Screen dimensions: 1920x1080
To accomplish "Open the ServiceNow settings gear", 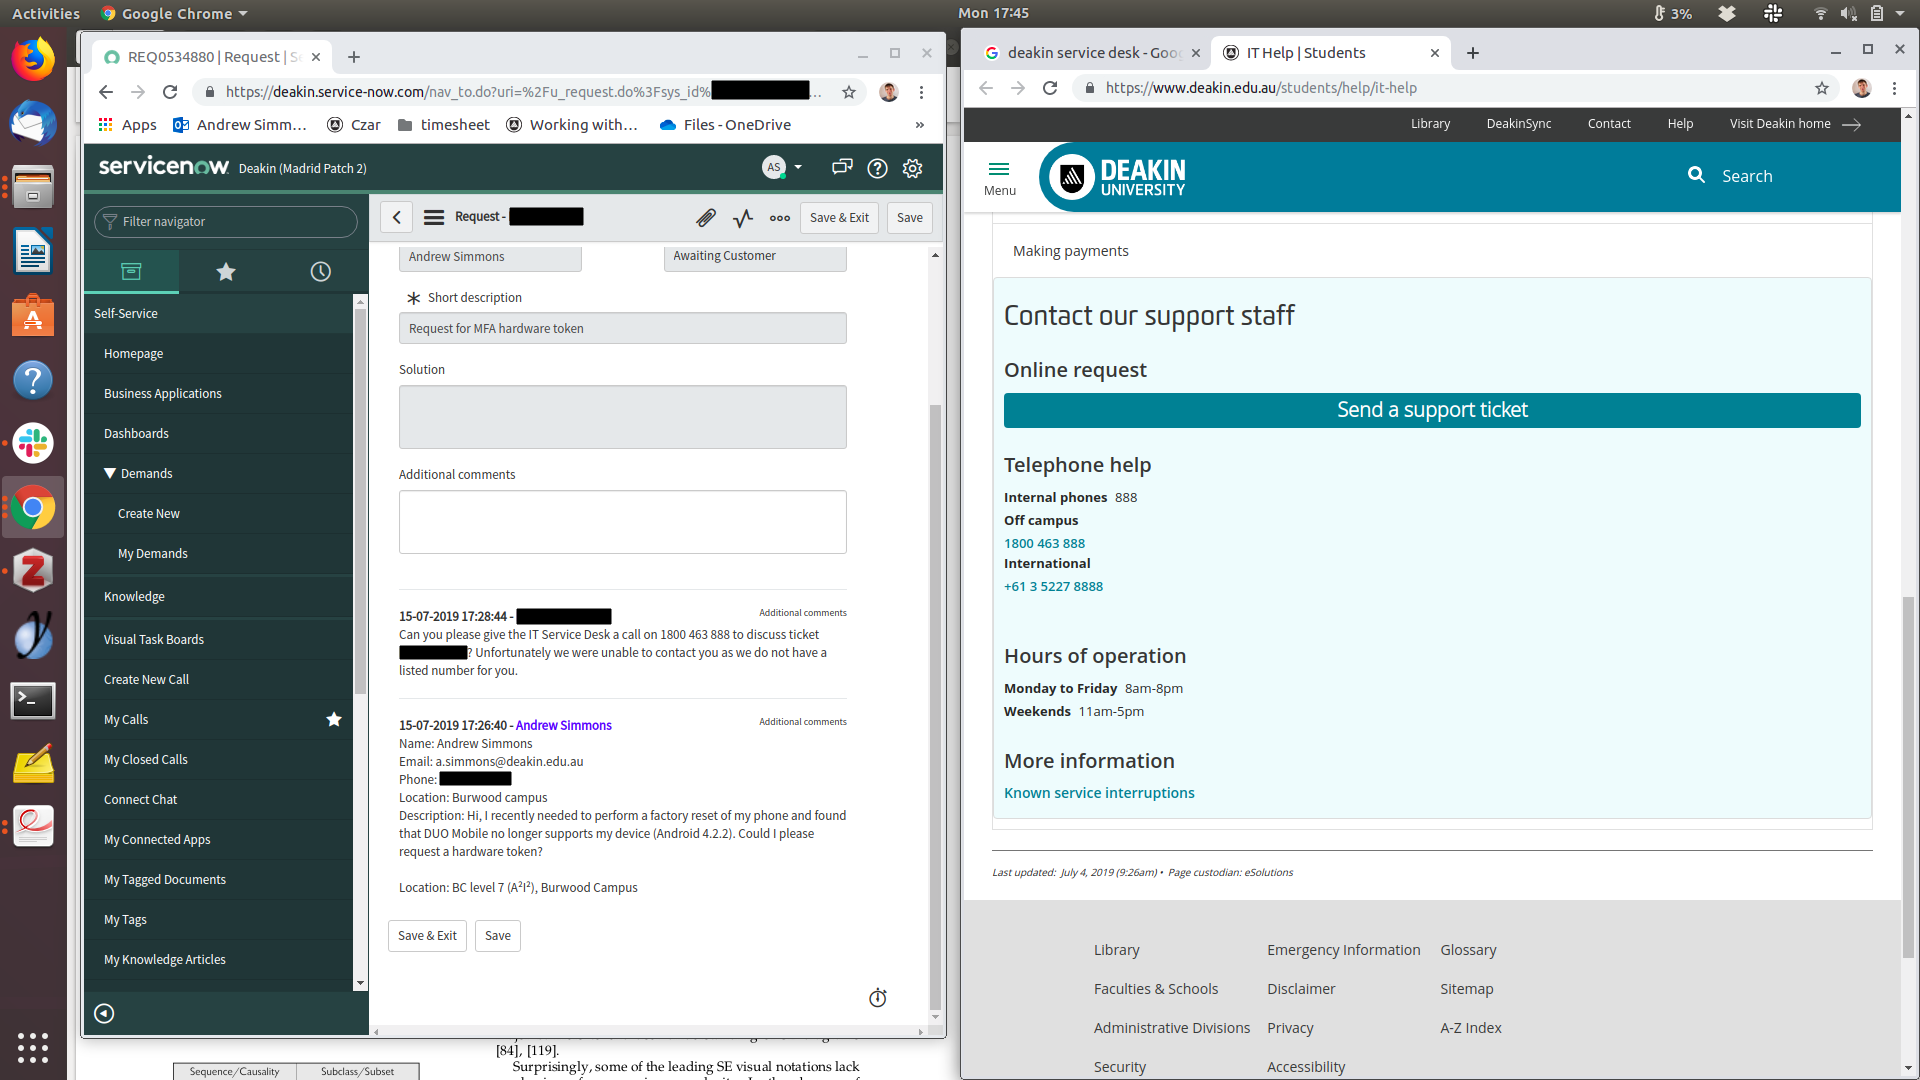I will [x=912, y=168].
